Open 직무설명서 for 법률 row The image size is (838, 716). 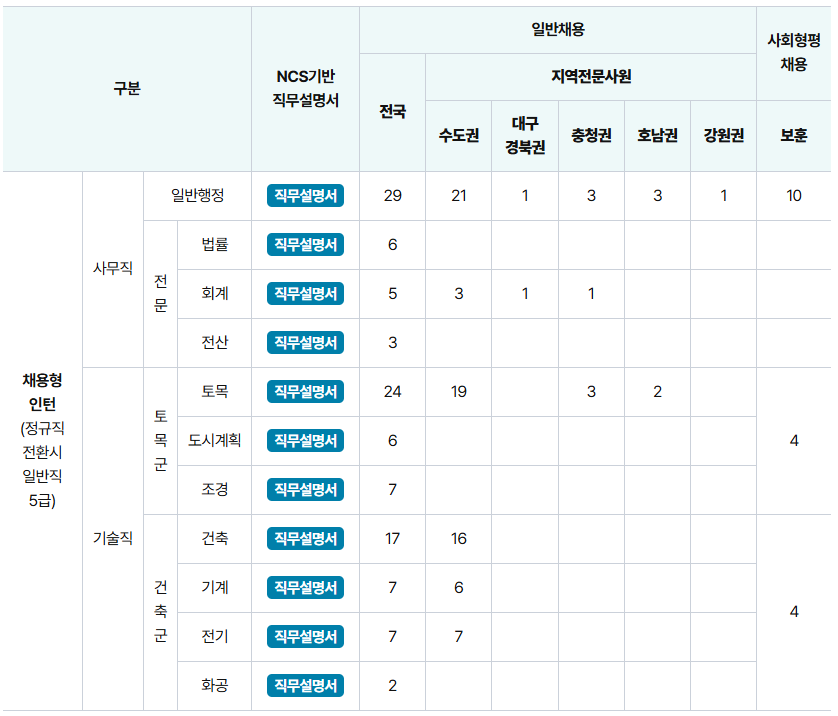click(305, 245)
